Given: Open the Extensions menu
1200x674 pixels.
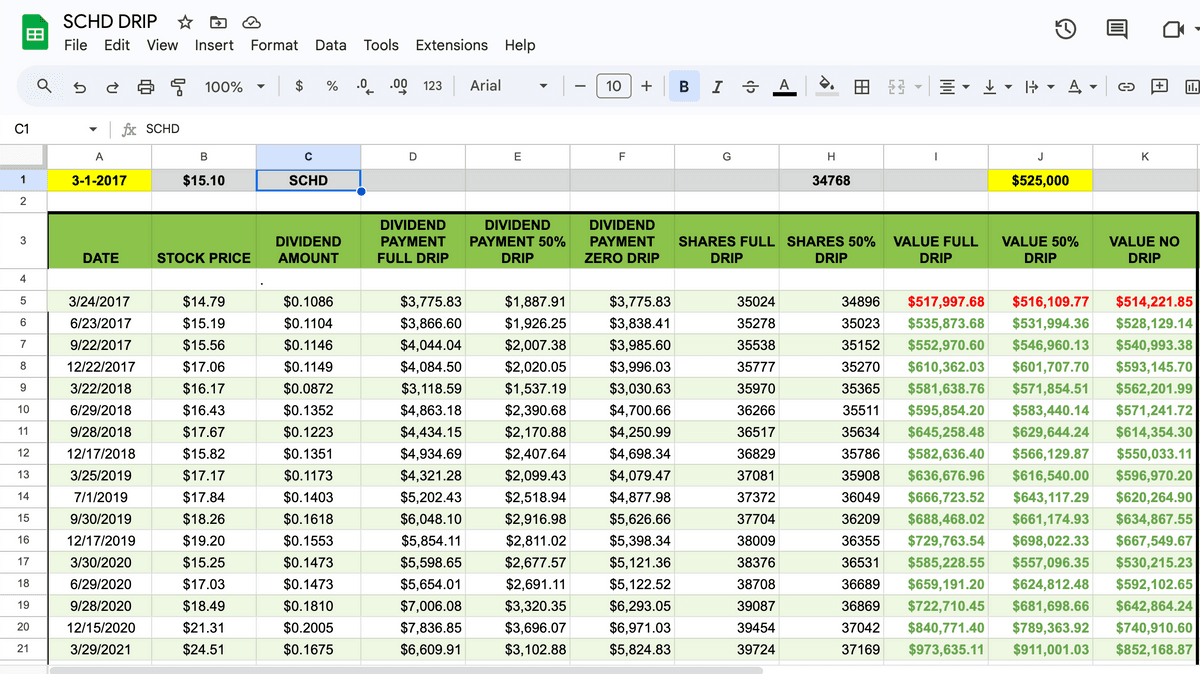Looking at the screenshot, I should 451,45.
